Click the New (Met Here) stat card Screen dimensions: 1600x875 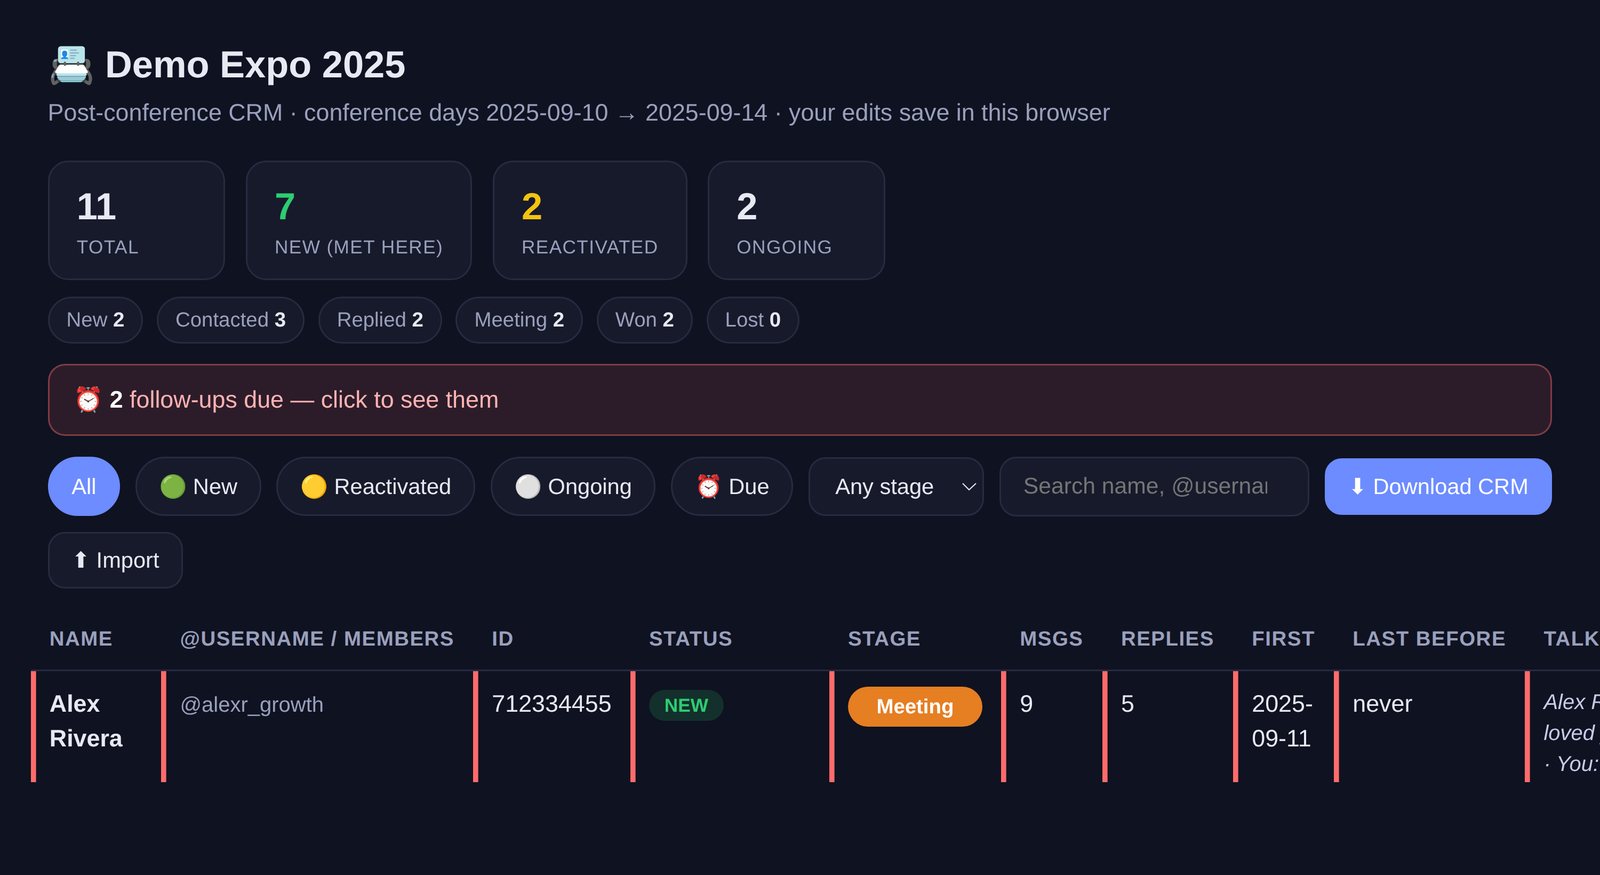click(359, 220)
